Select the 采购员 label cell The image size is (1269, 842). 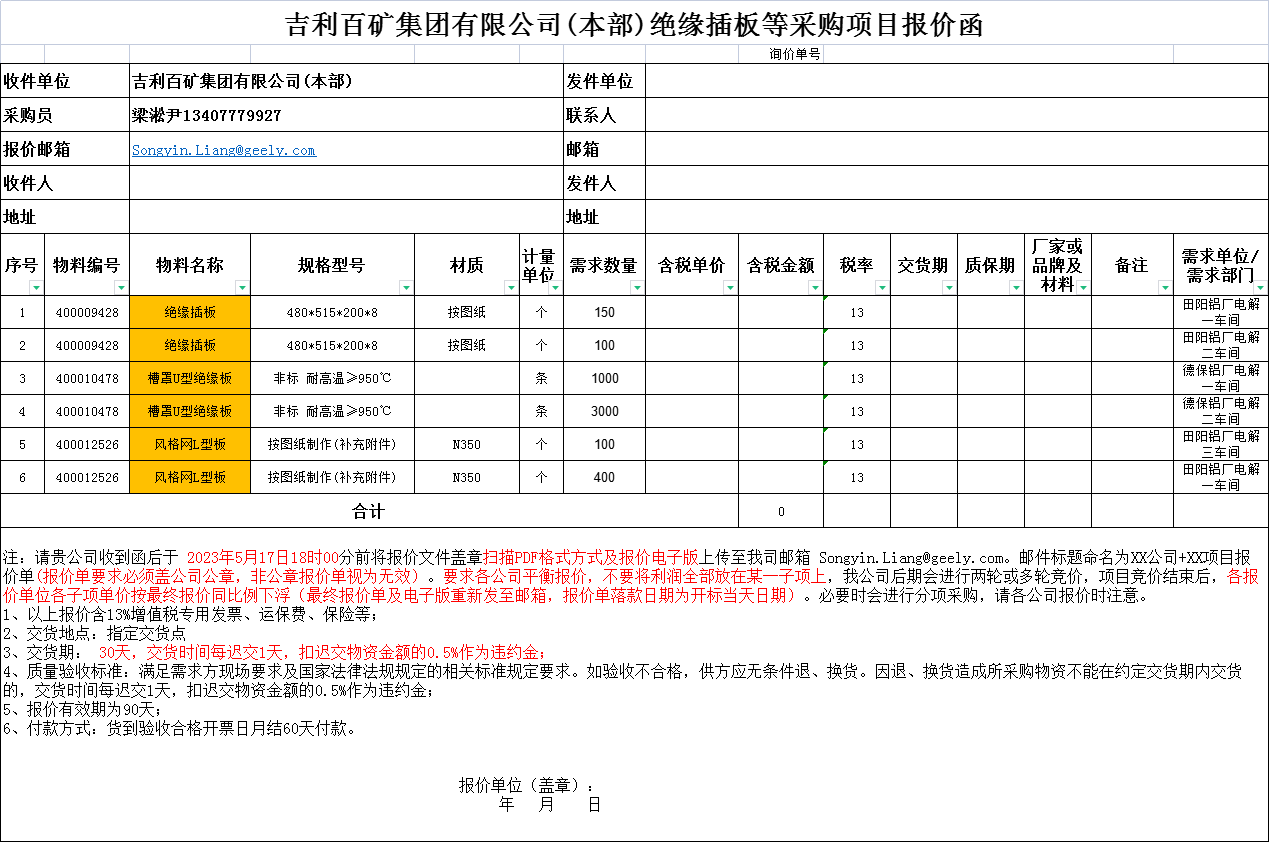click(65, 115)
